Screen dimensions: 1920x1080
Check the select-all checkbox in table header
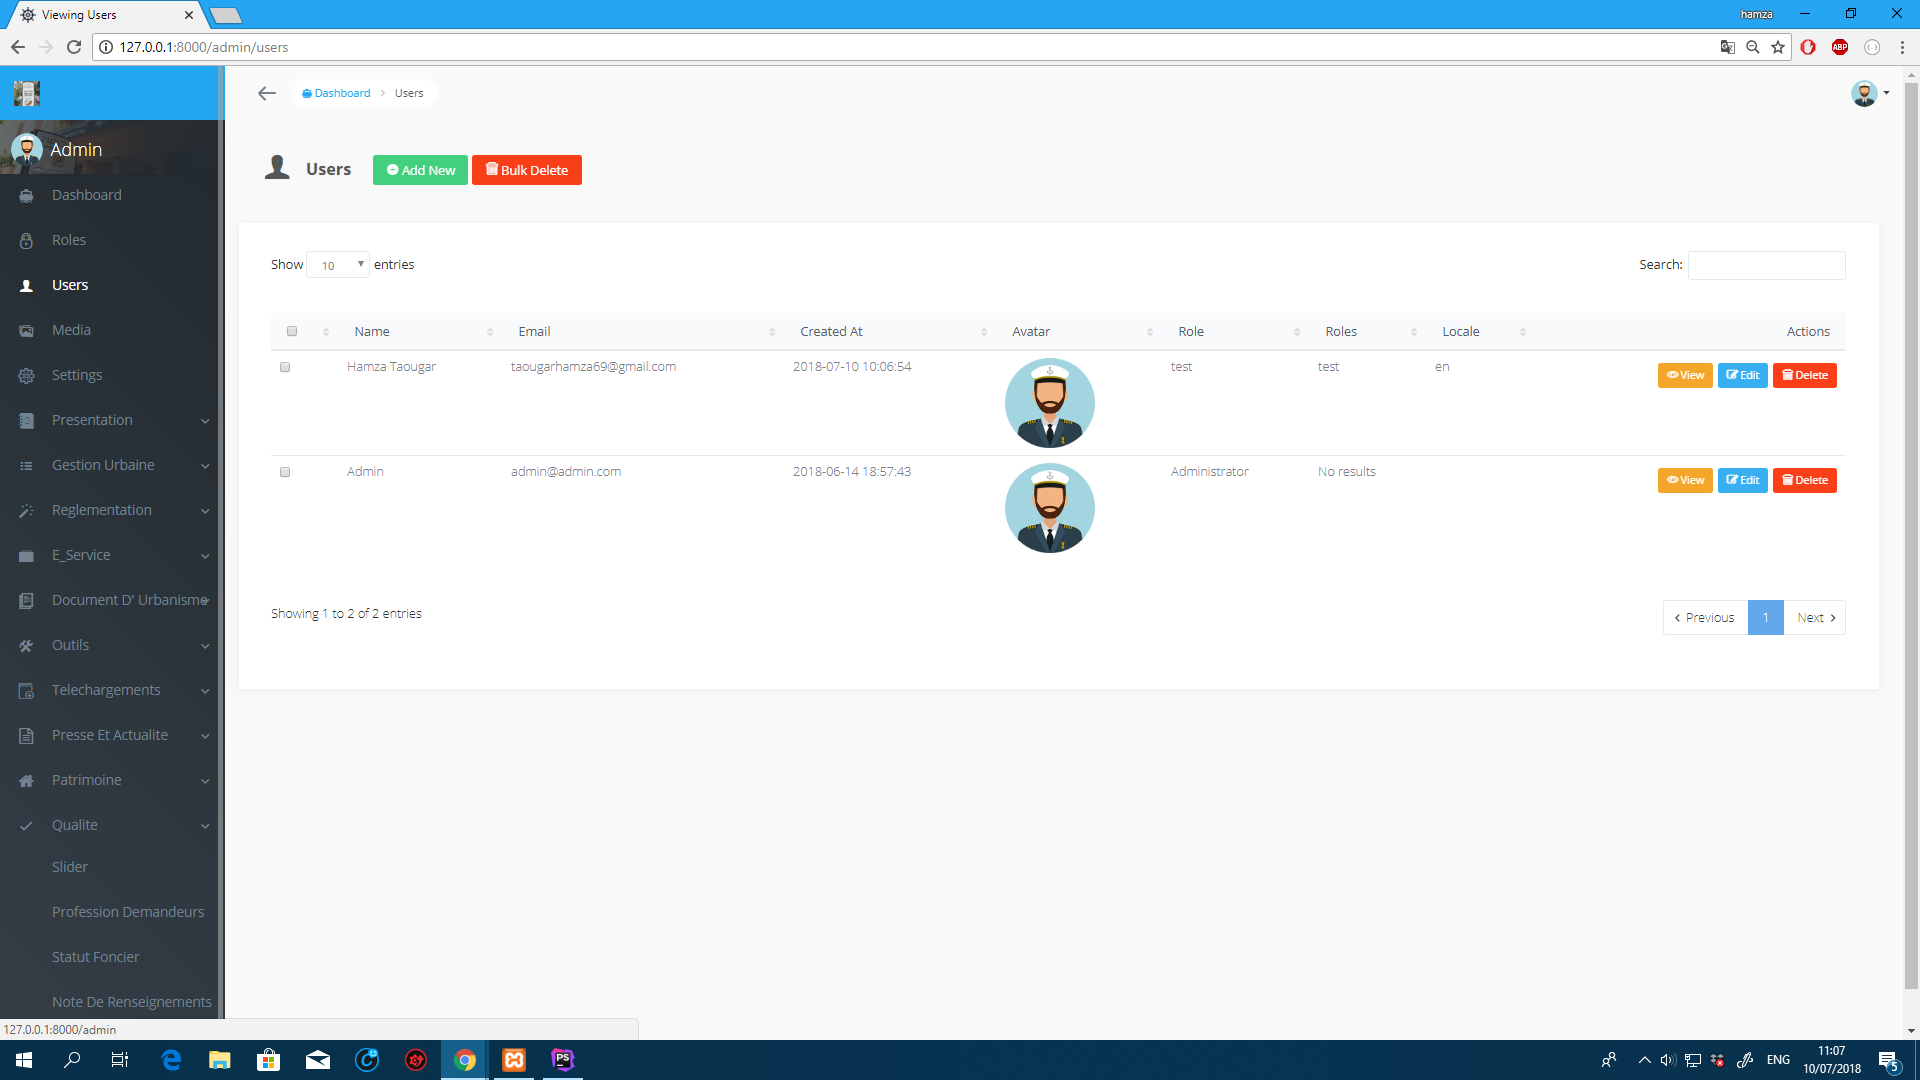292,331
